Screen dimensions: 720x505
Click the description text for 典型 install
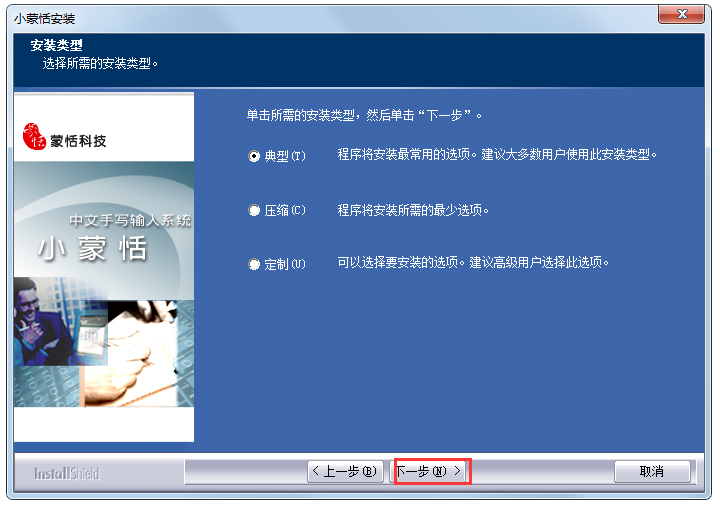click(497, 155)
